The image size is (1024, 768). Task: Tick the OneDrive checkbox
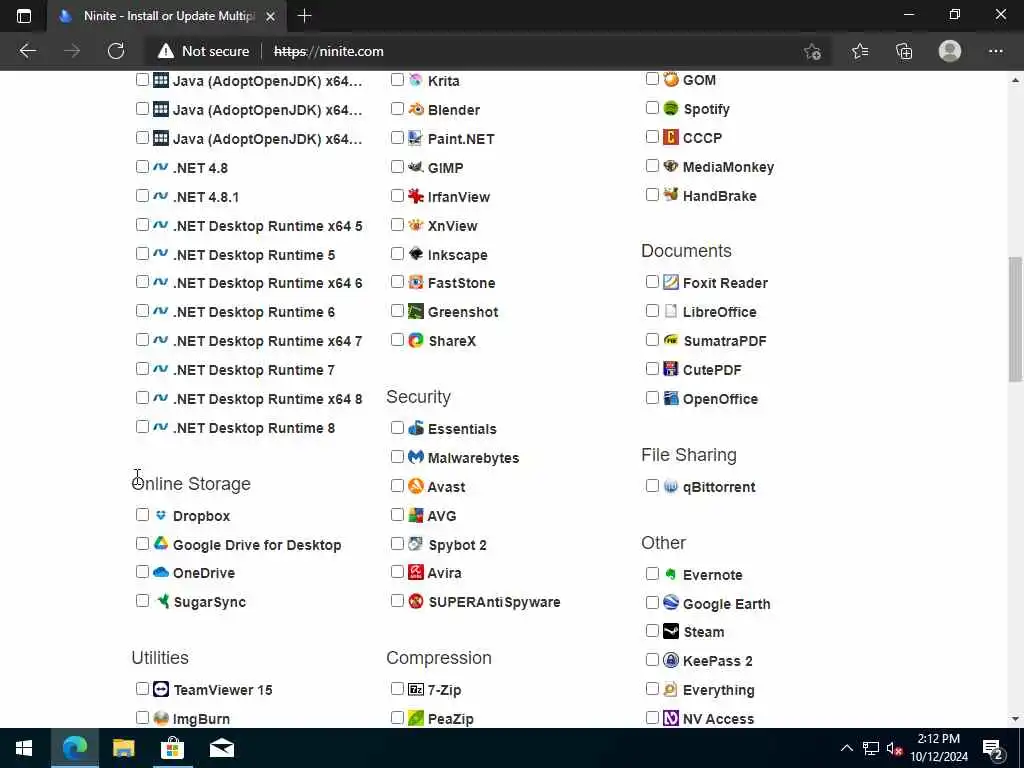coord(142,572)
